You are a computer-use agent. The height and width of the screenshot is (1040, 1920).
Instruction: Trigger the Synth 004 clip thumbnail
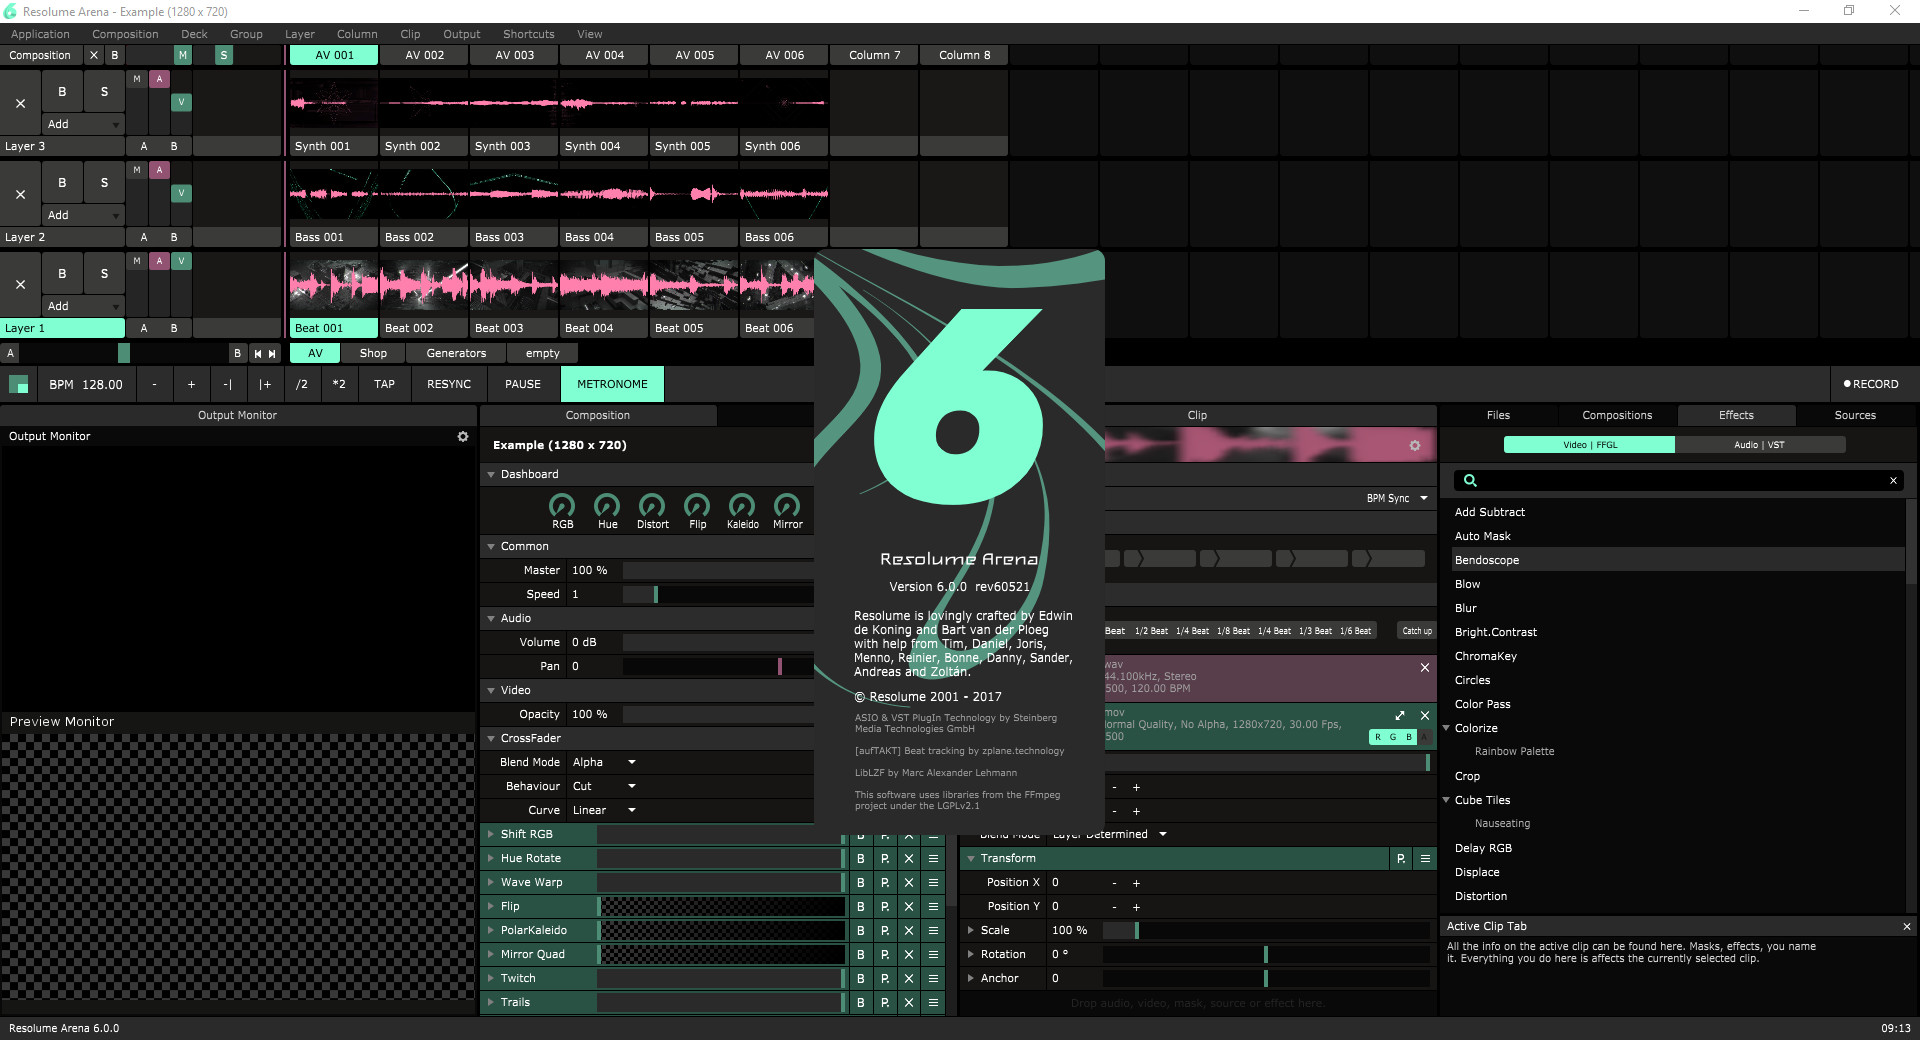pos(604,103)
